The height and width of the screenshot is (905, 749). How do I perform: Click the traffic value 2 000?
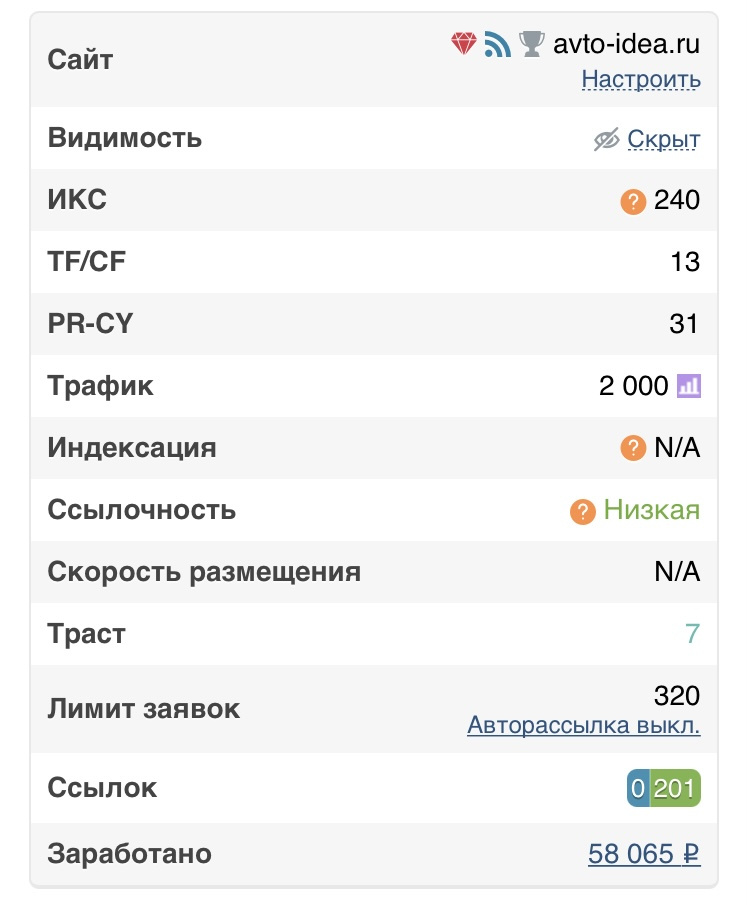(633, 386)
